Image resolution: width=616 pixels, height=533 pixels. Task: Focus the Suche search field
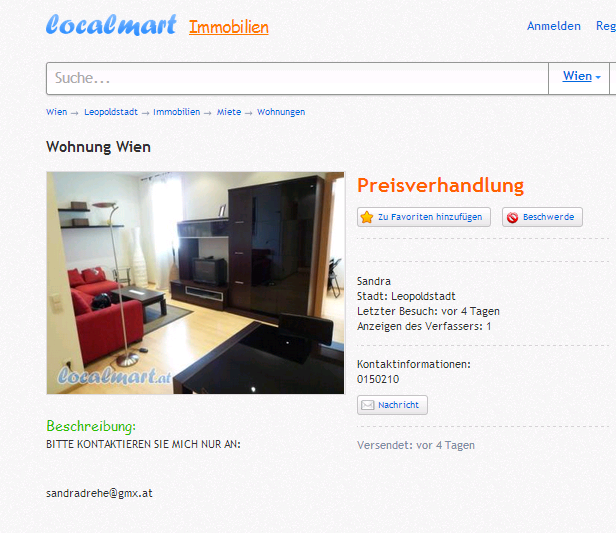pyautogui.click(x=297, y=78)
